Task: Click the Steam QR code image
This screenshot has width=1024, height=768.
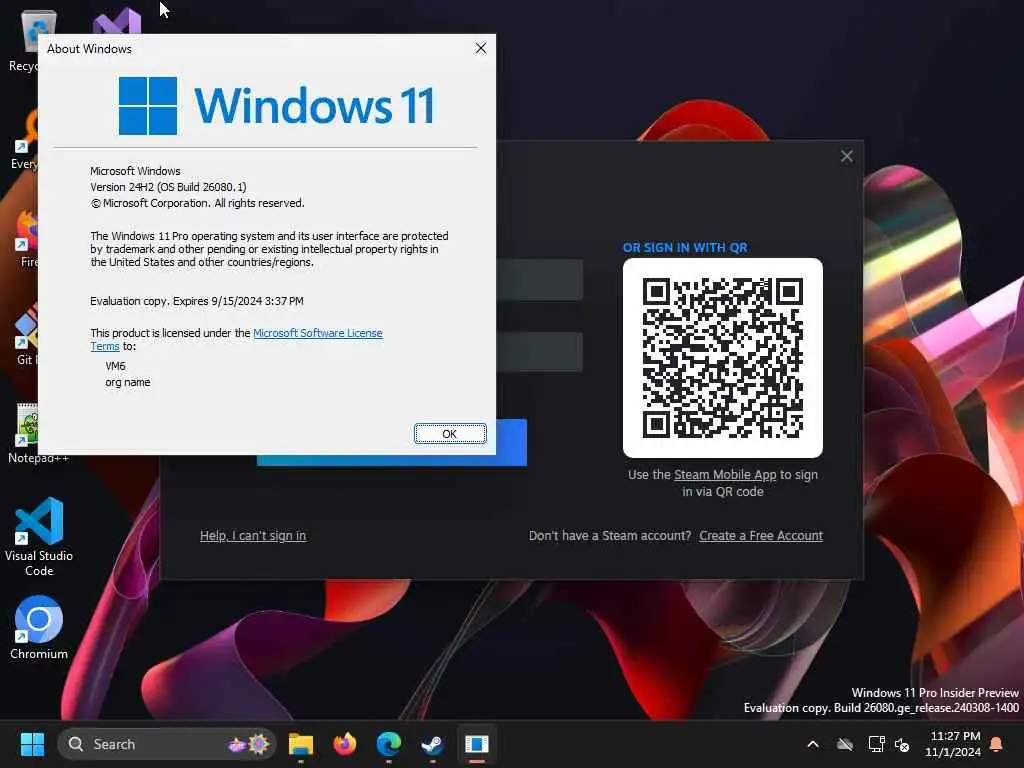Action: click(722, 358)
